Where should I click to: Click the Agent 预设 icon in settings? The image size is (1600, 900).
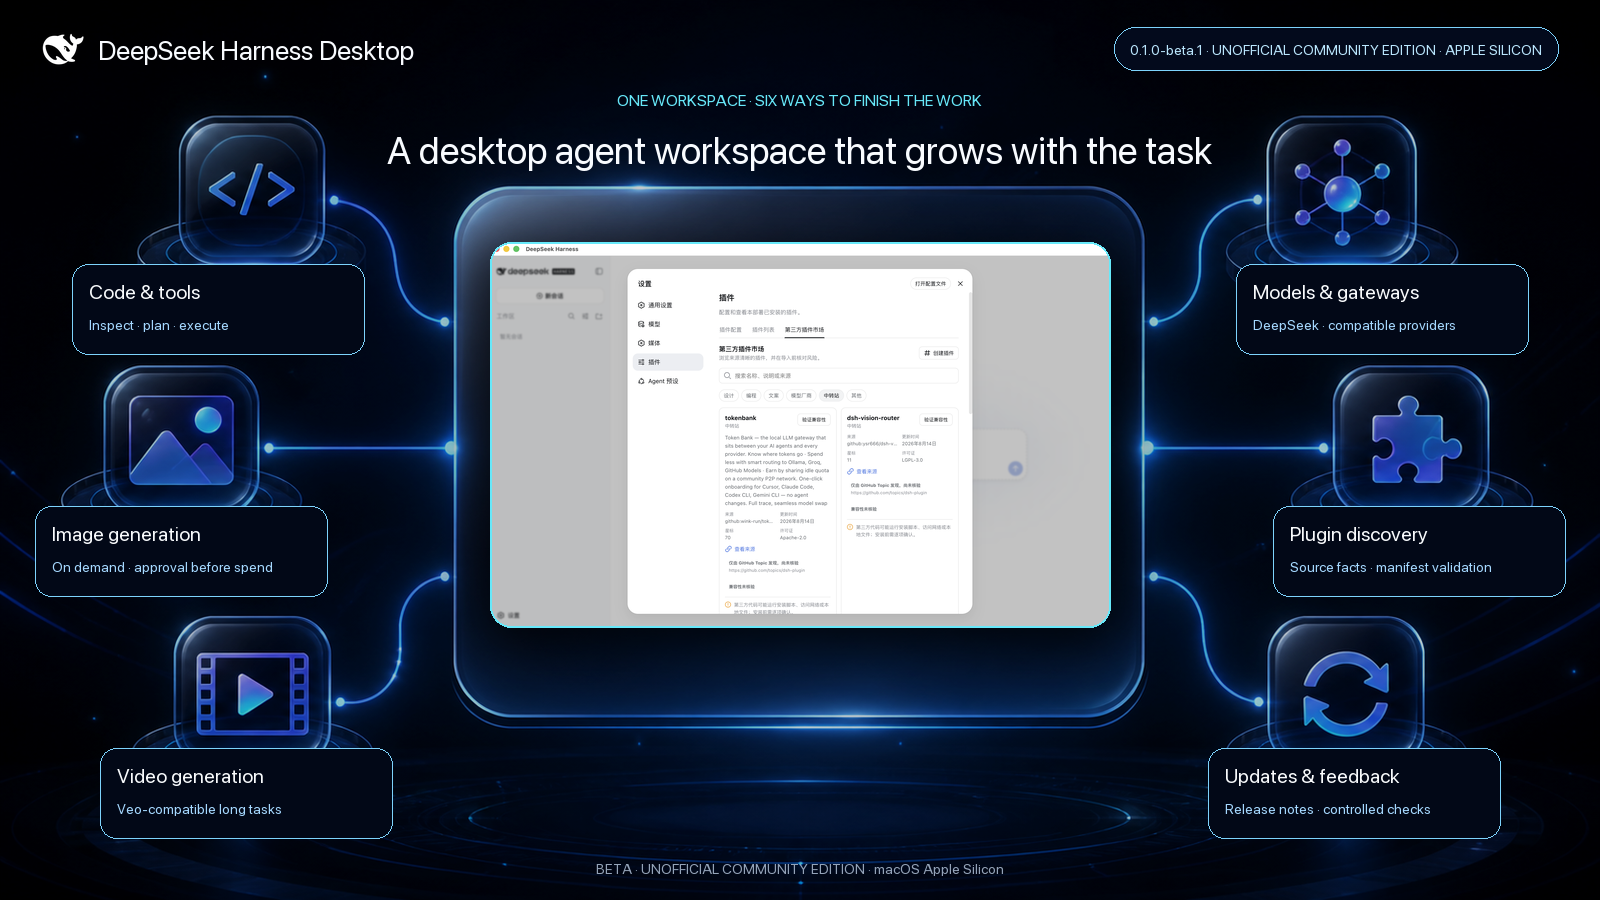coord(641,381)
